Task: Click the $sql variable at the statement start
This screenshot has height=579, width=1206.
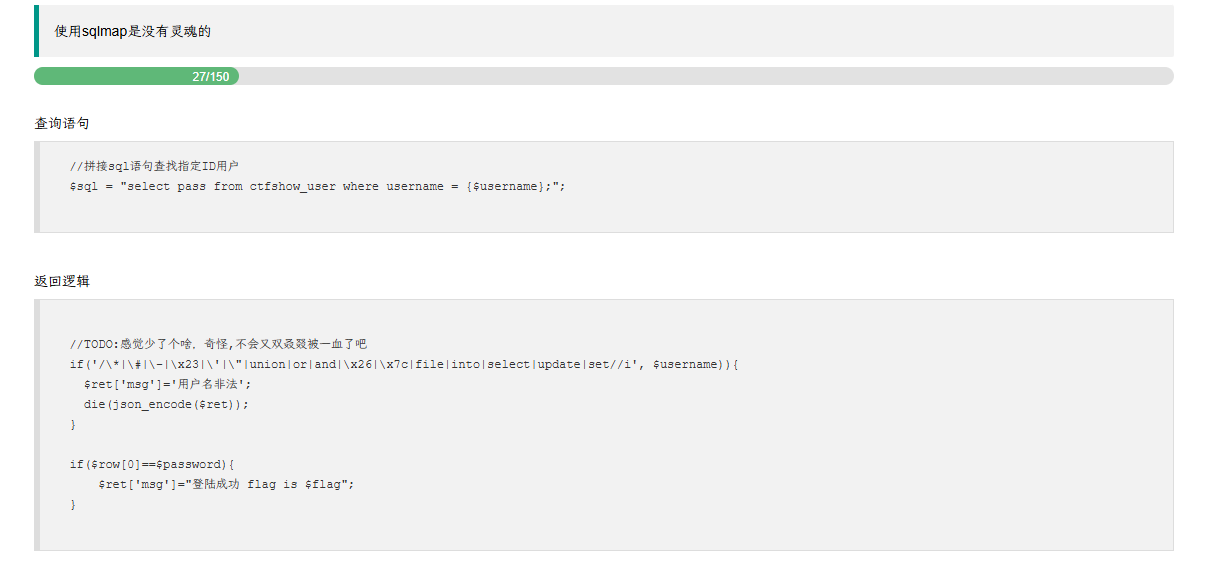Action: tap(84, 186)
